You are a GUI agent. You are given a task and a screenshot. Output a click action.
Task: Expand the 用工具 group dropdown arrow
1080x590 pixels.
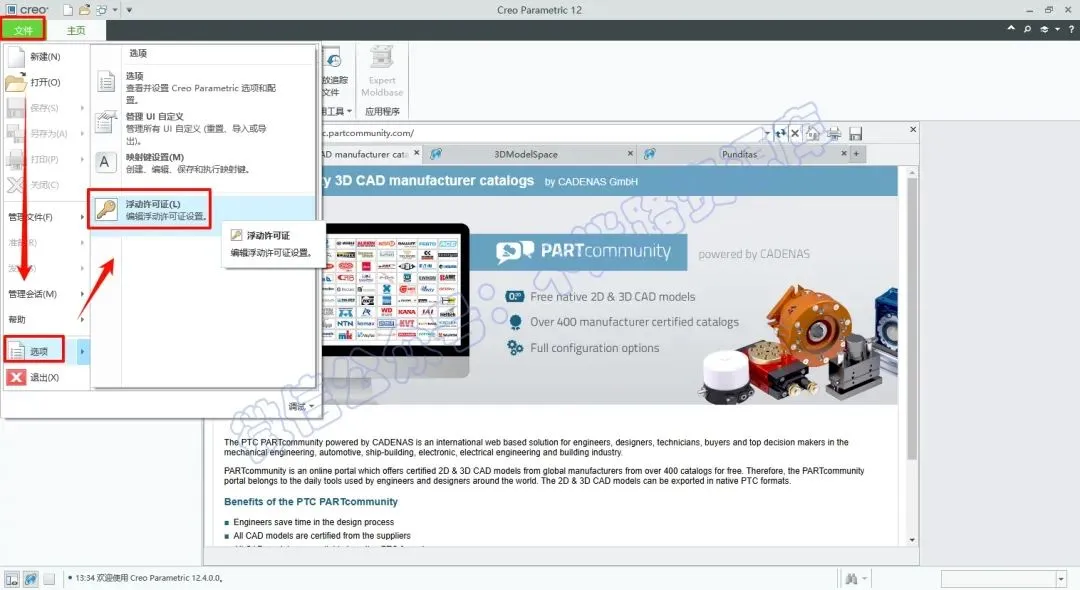click(349, 112)
